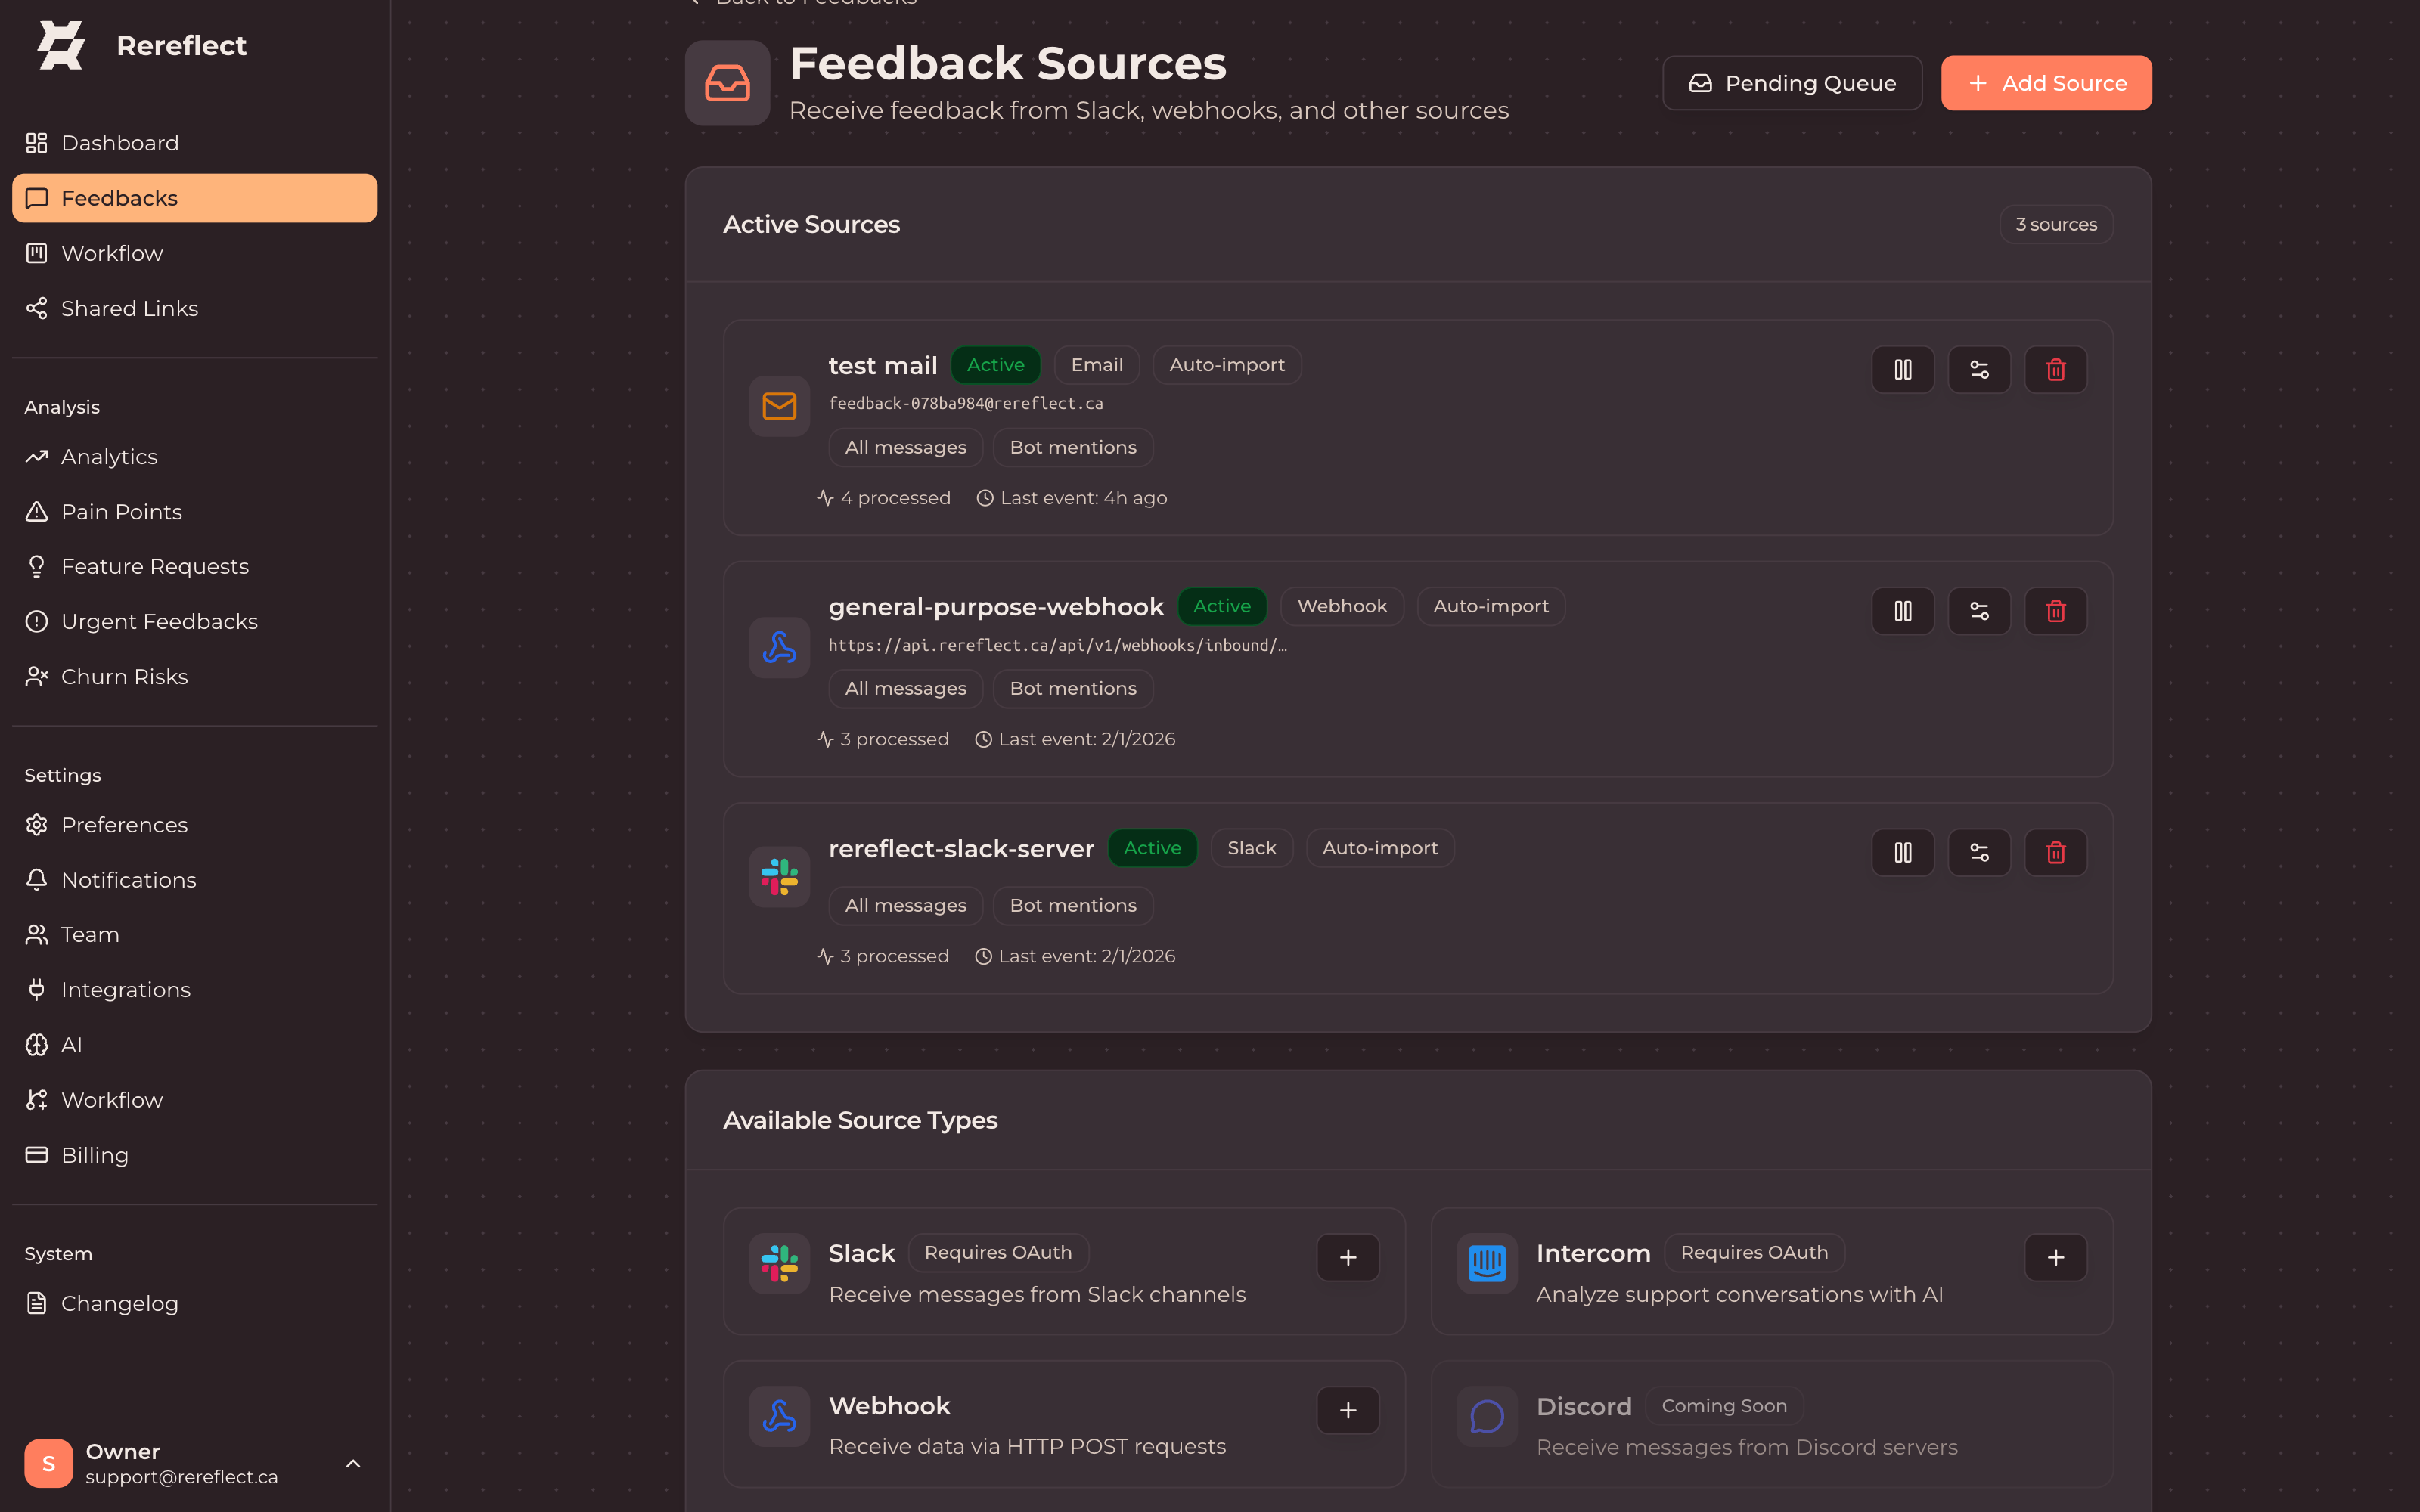The image size is (2420, 1512).
Task: Open settings for rereflect-slack-server source
Action: (x=1979, y=853)
